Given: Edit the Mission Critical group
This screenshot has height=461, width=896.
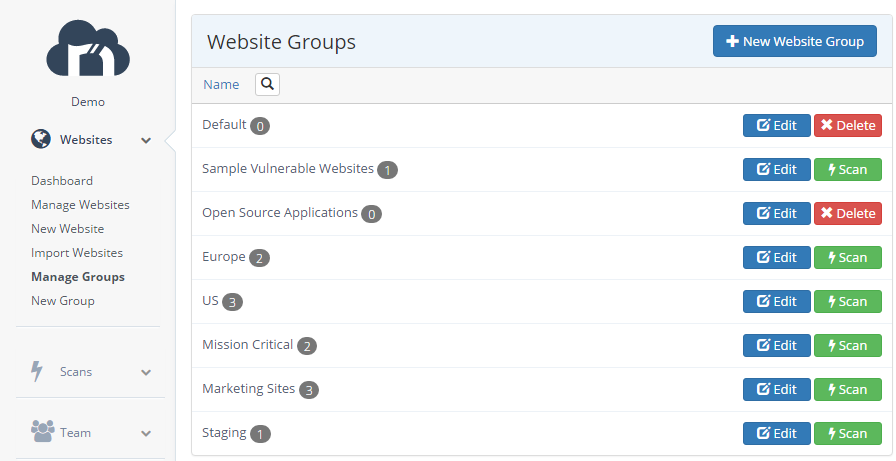Looking at the screenshot, I should [777, 345].
